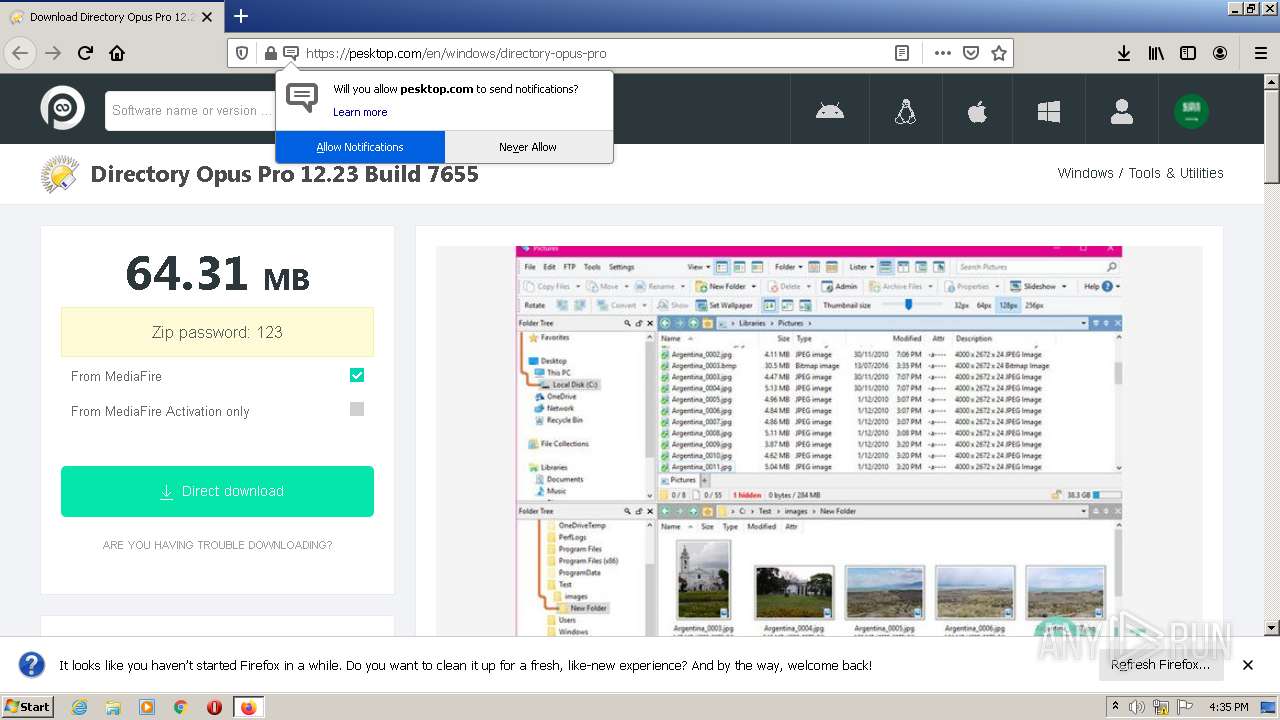Click the site padlock icon
Screen dimensions: 1280x720
pyautogui.click(x=270, y=53)
